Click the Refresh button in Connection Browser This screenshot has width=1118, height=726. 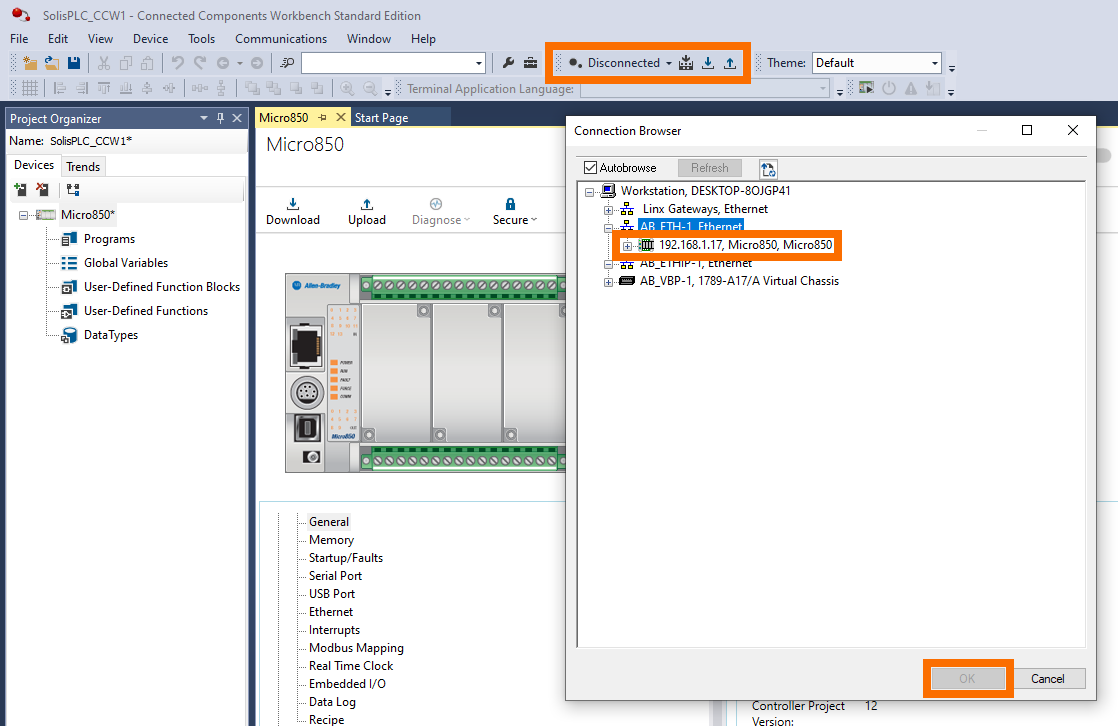[x=709, y=168]
